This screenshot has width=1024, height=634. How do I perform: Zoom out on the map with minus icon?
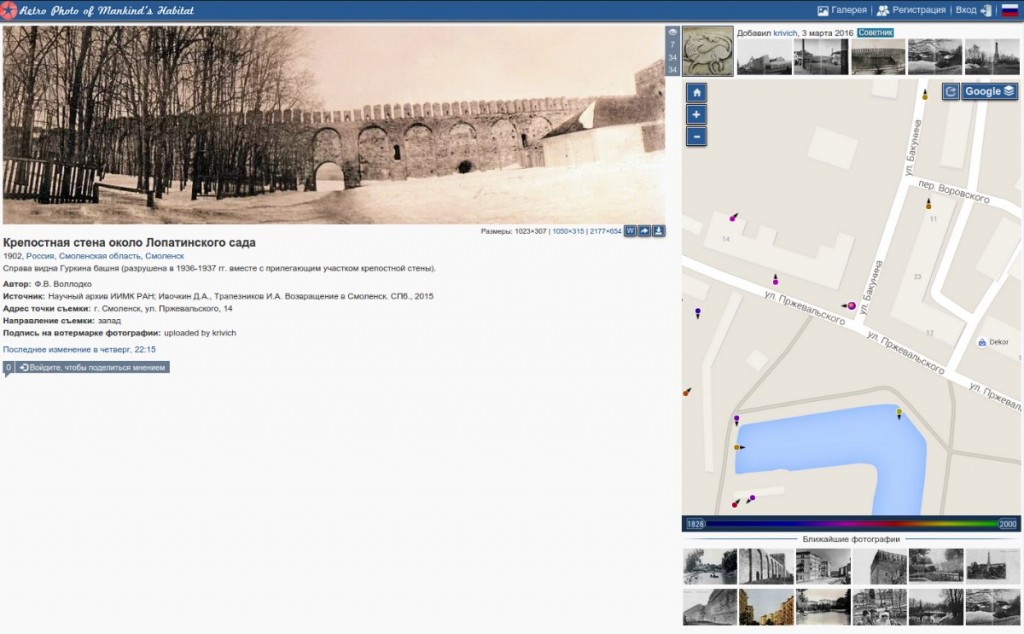tap(695, 136)
